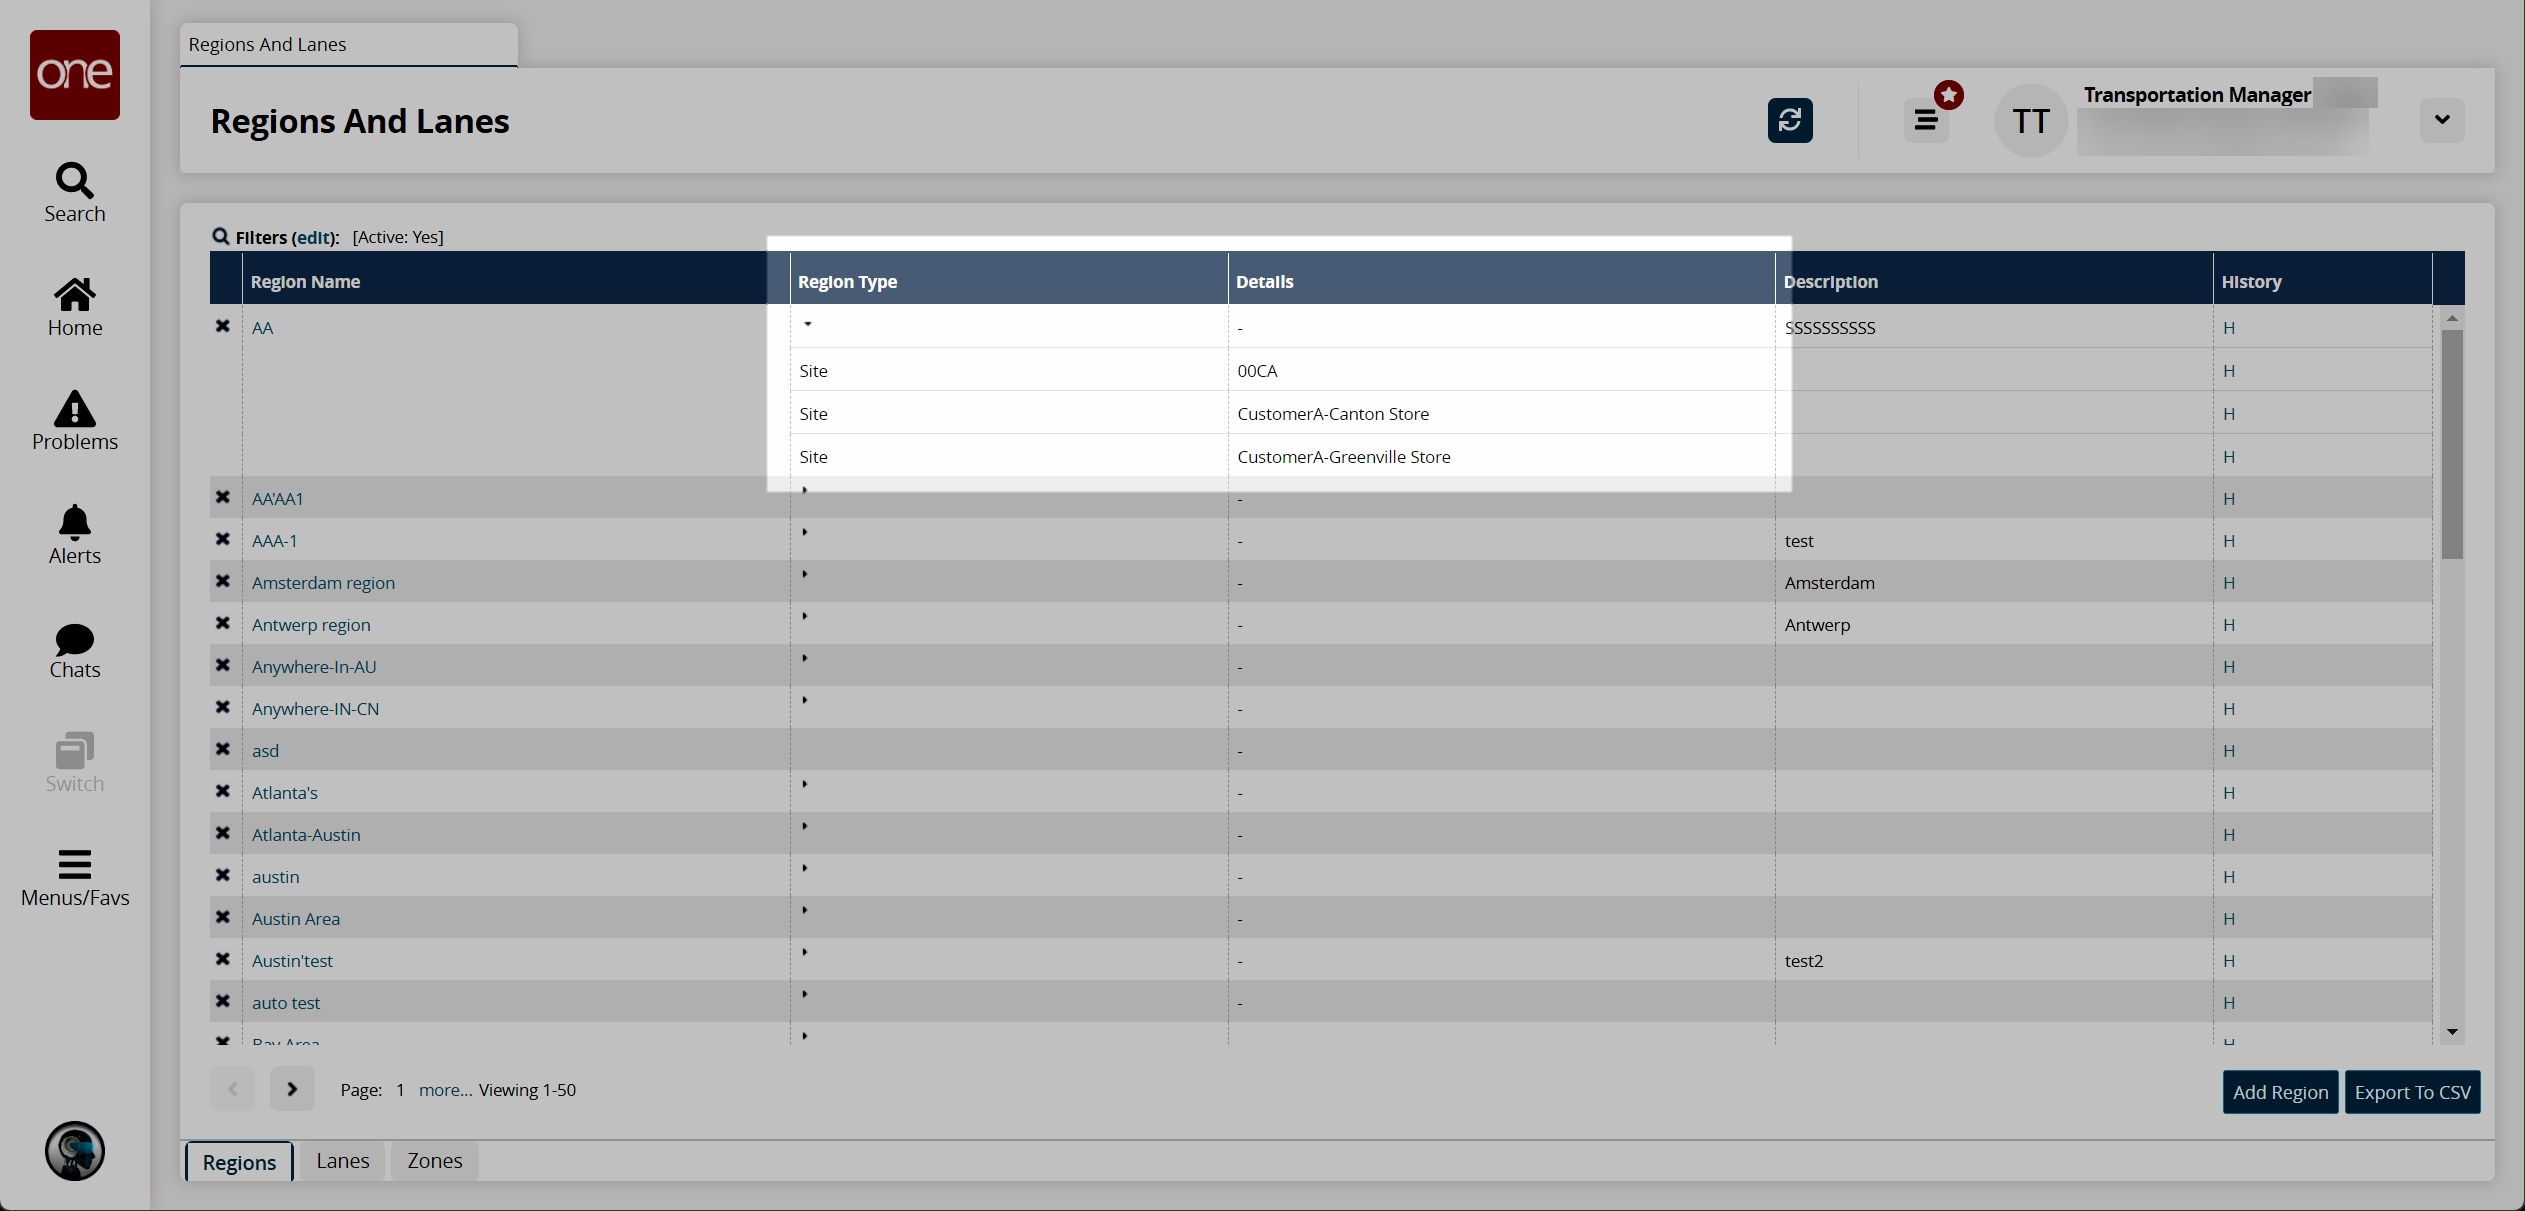Viewport: 2525px width, 1211px height.
Task: Delete the Austin'test row
Action: (x=223, y=959)
